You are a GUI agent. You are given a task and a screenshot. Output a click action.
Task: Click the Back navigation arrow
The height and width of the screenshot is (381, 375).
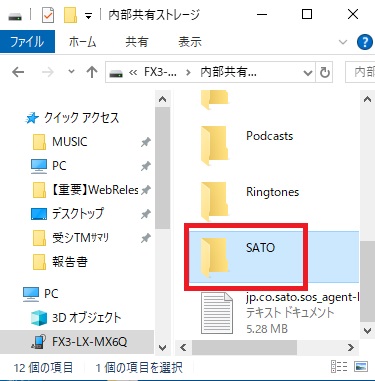tap(18, 72)
